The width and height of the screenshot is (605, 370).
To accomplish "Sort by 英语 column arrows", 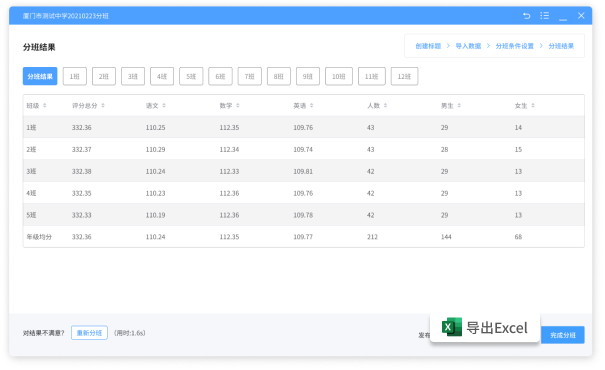I will tap(311, 105).
